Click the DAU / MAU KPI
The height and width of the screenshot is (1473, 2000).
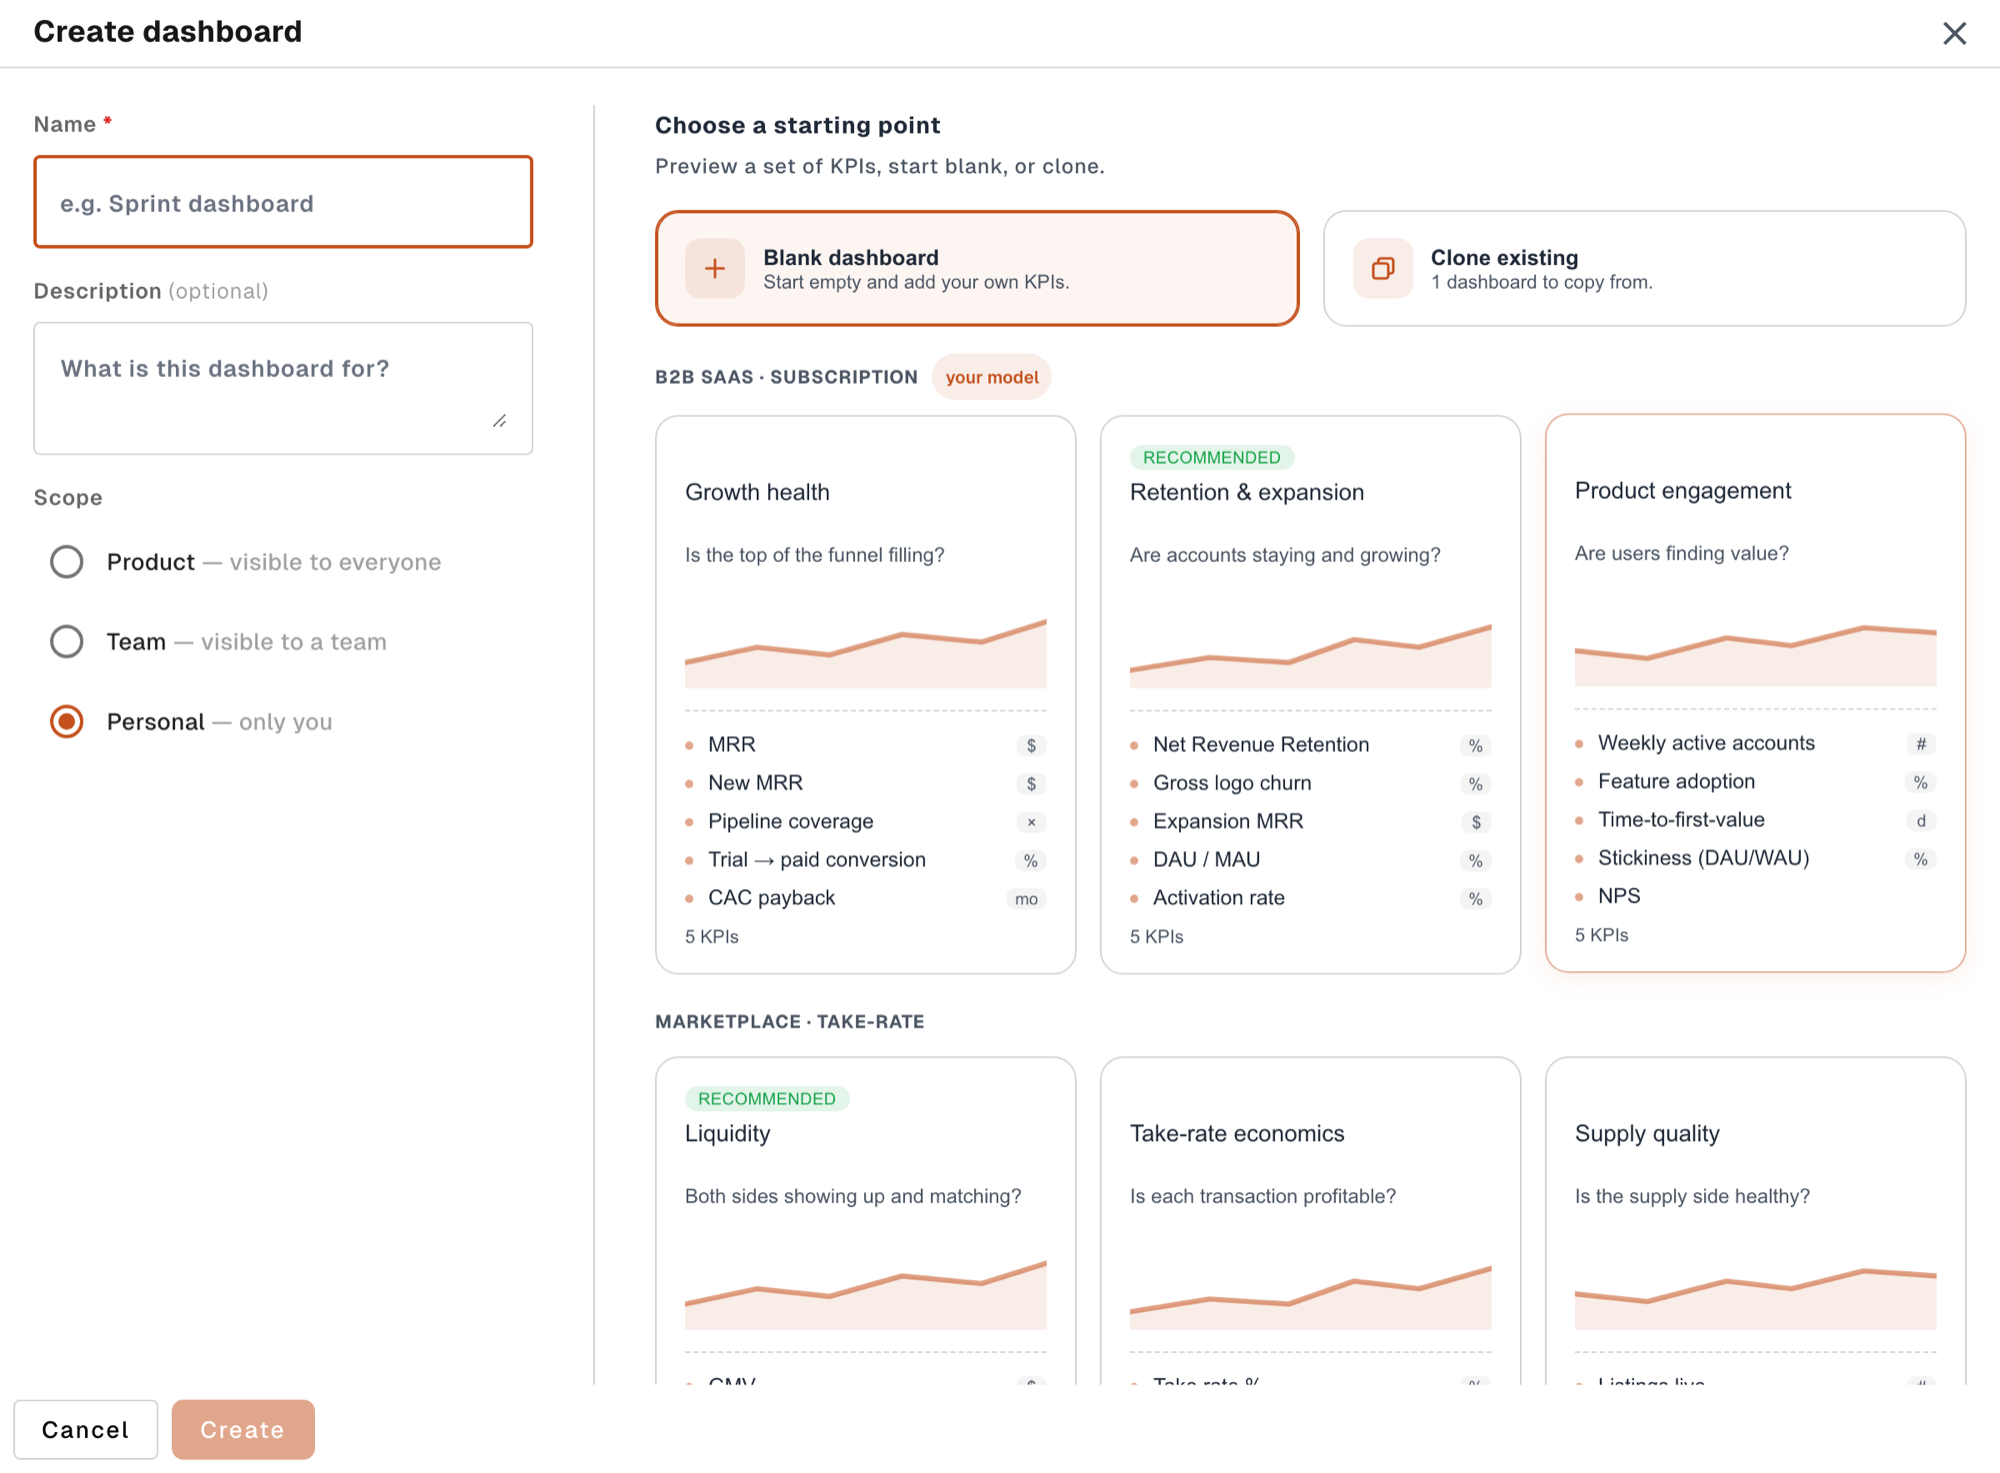[x=1310, y=860]
